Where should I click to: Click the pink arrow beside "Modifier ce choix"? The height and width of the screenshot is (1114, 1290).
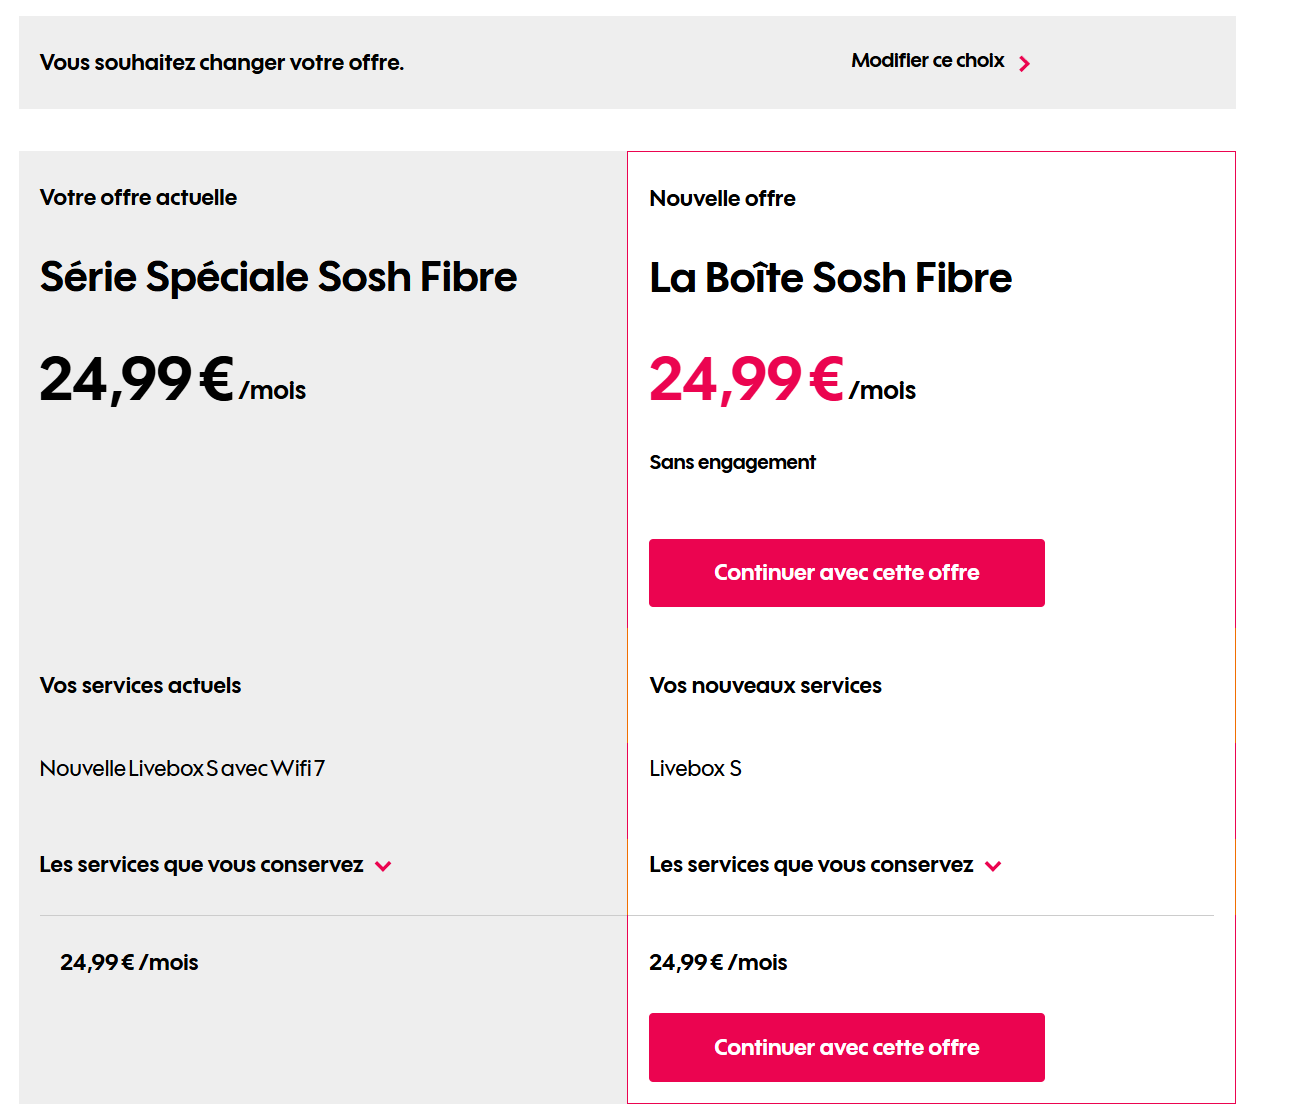1024,64
